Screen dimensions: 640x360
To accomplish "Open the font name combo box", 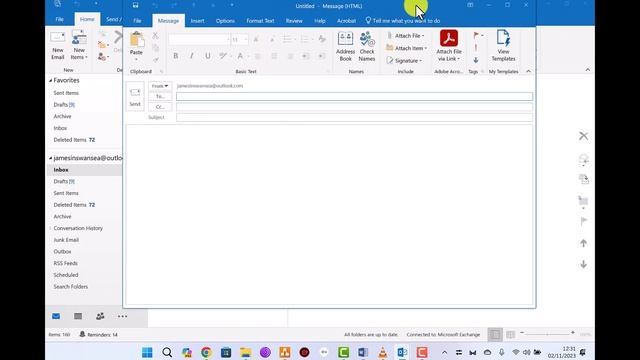I will tap(200, 40).
